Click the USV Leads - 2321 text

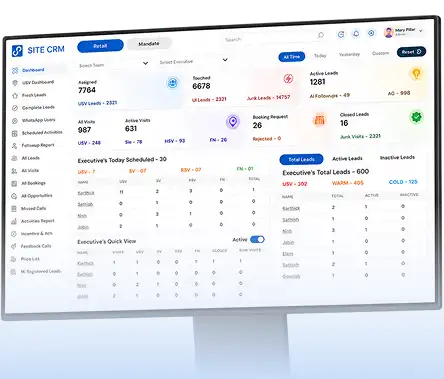tap(97, 103)
